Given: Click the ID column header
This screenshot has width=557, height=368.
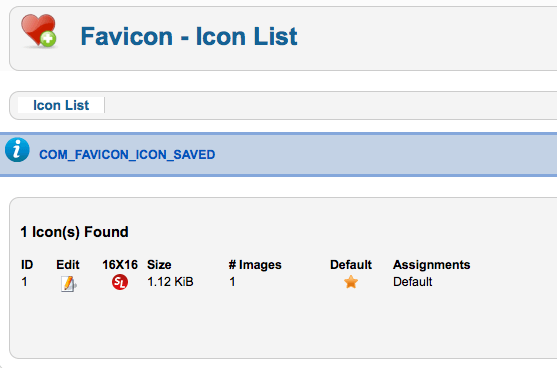Looking at the screenshot, I should (x=27, y=265).
